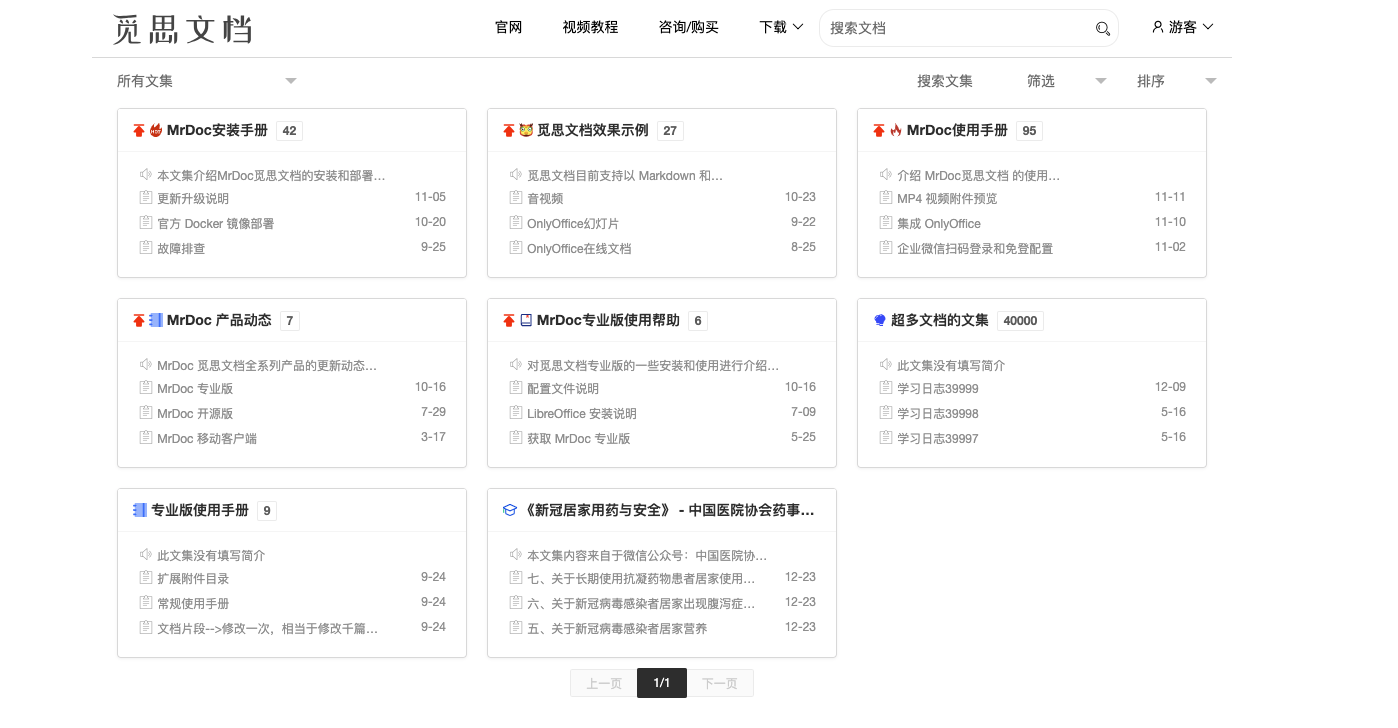Screen dimensions: 1398x728
Task: Go to 官网 in top navigation
Action: (x=509, y=27)
